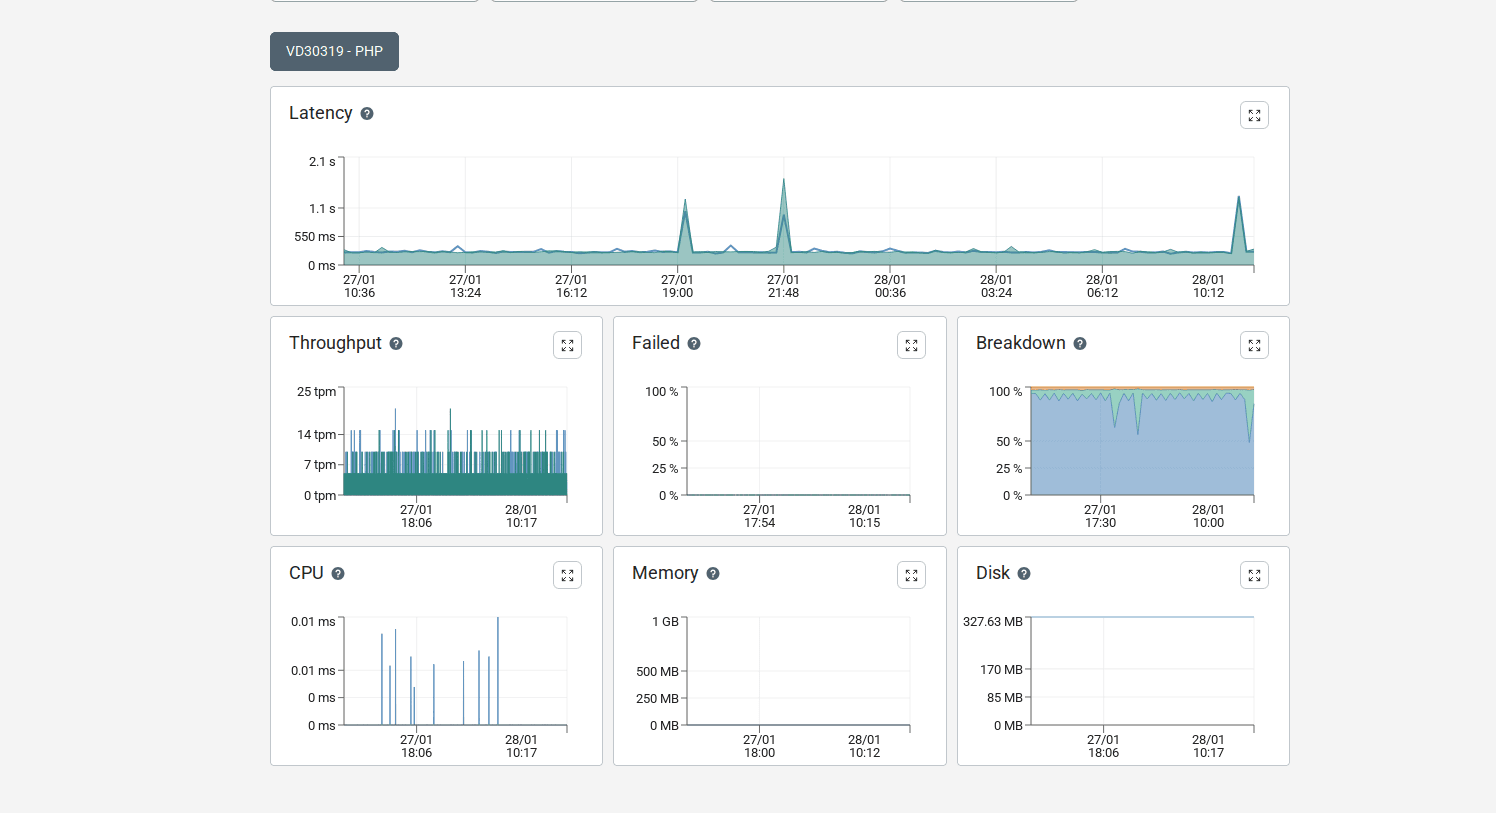Click the 28/01 00:36 latency time label
This screenshot has width=1496, height=813.
890,287
